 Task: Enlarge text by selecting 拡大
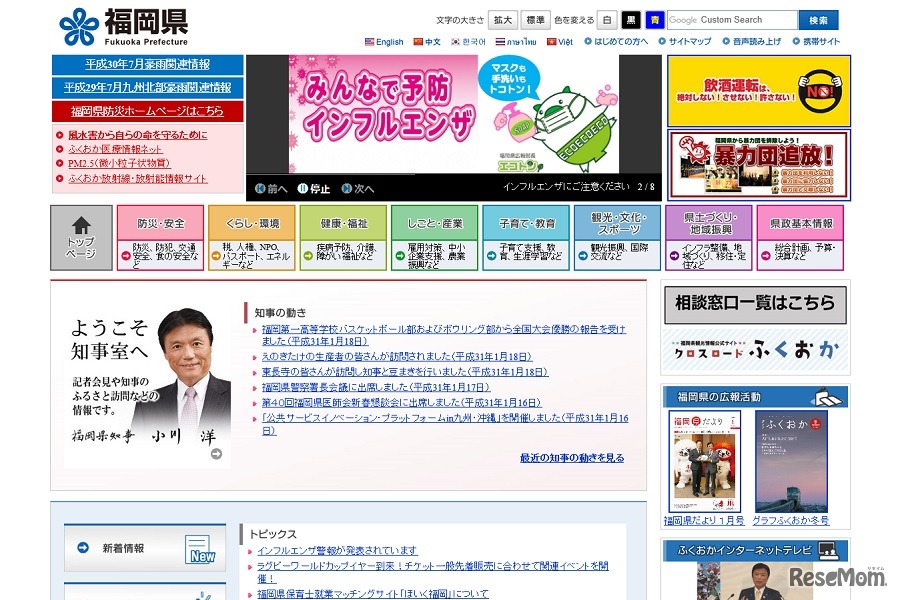click(500, 18)
